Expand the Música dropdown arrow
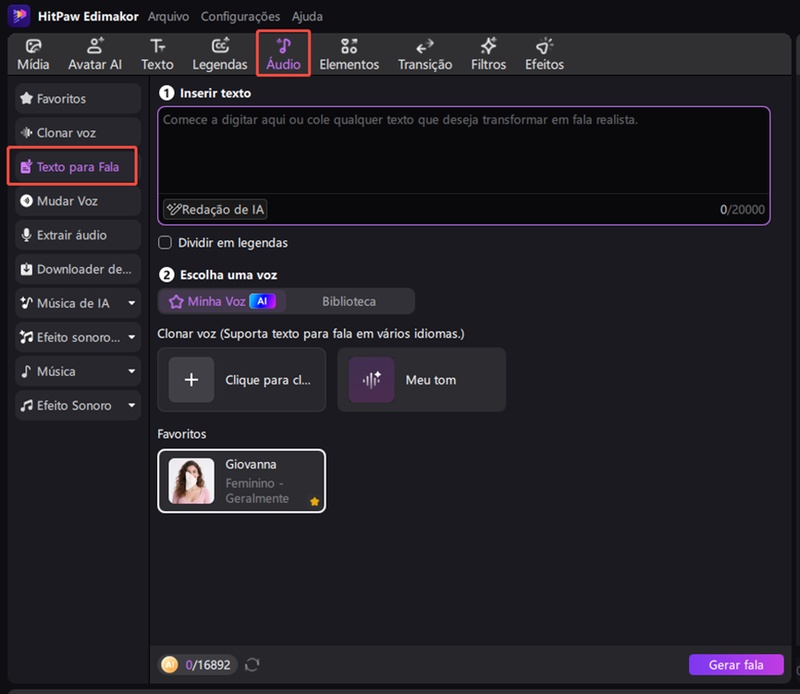Image resolution: width=800 pixels, height=694 pixels. pyautogui.click(x=132, y=371)
